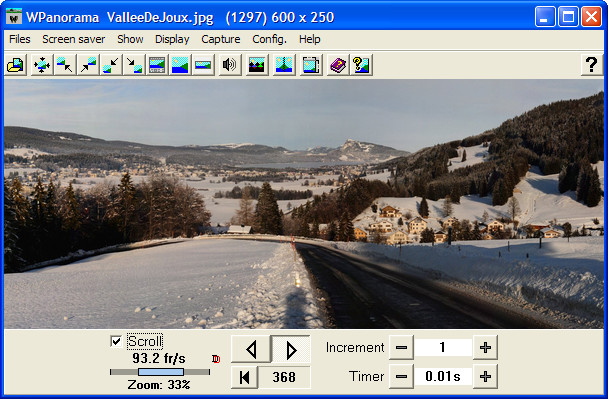608x399 pixels.
Task: Open the Screen saver menu
Action: click(x=74, y=39)
